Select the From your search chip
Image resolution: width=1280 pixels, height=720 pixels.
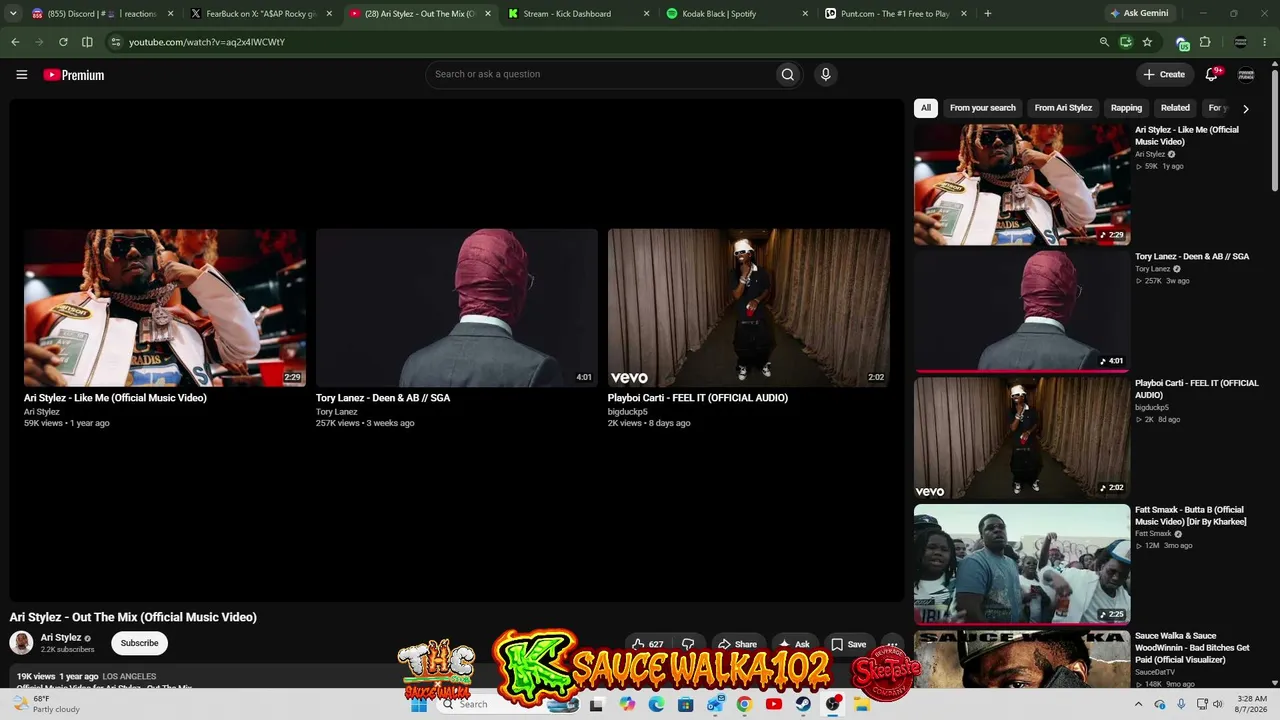tap(982, 108)
